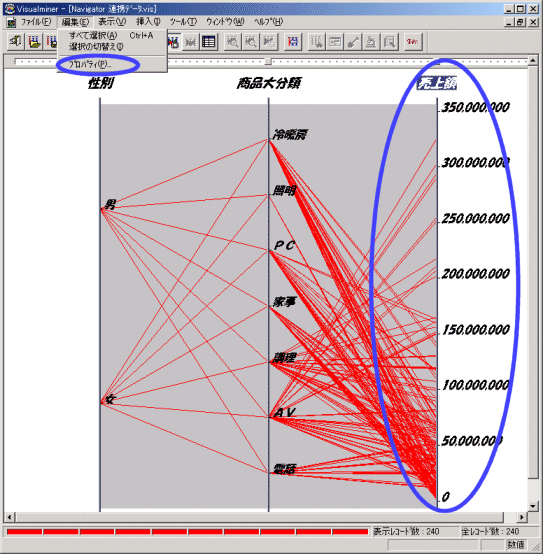Click the 200,000,000 scale value
Image resolution: width=543 pixels, height=554 pixels.
point(476,274)
